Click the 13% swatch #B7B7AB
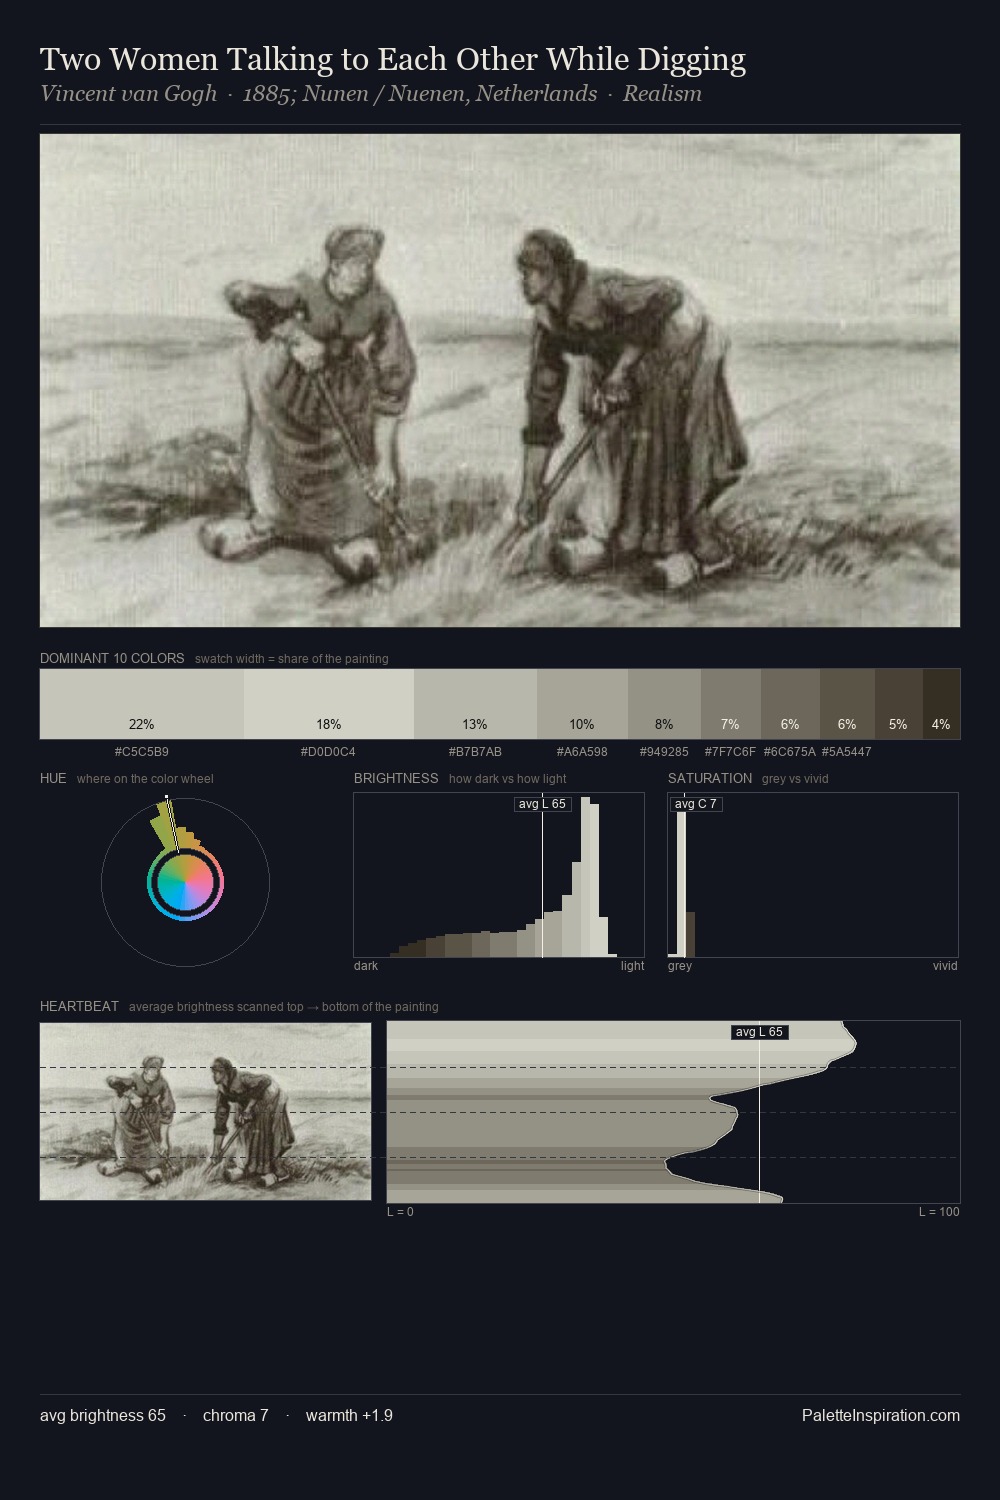The image size is (1000, 1500). click(475, 704)
